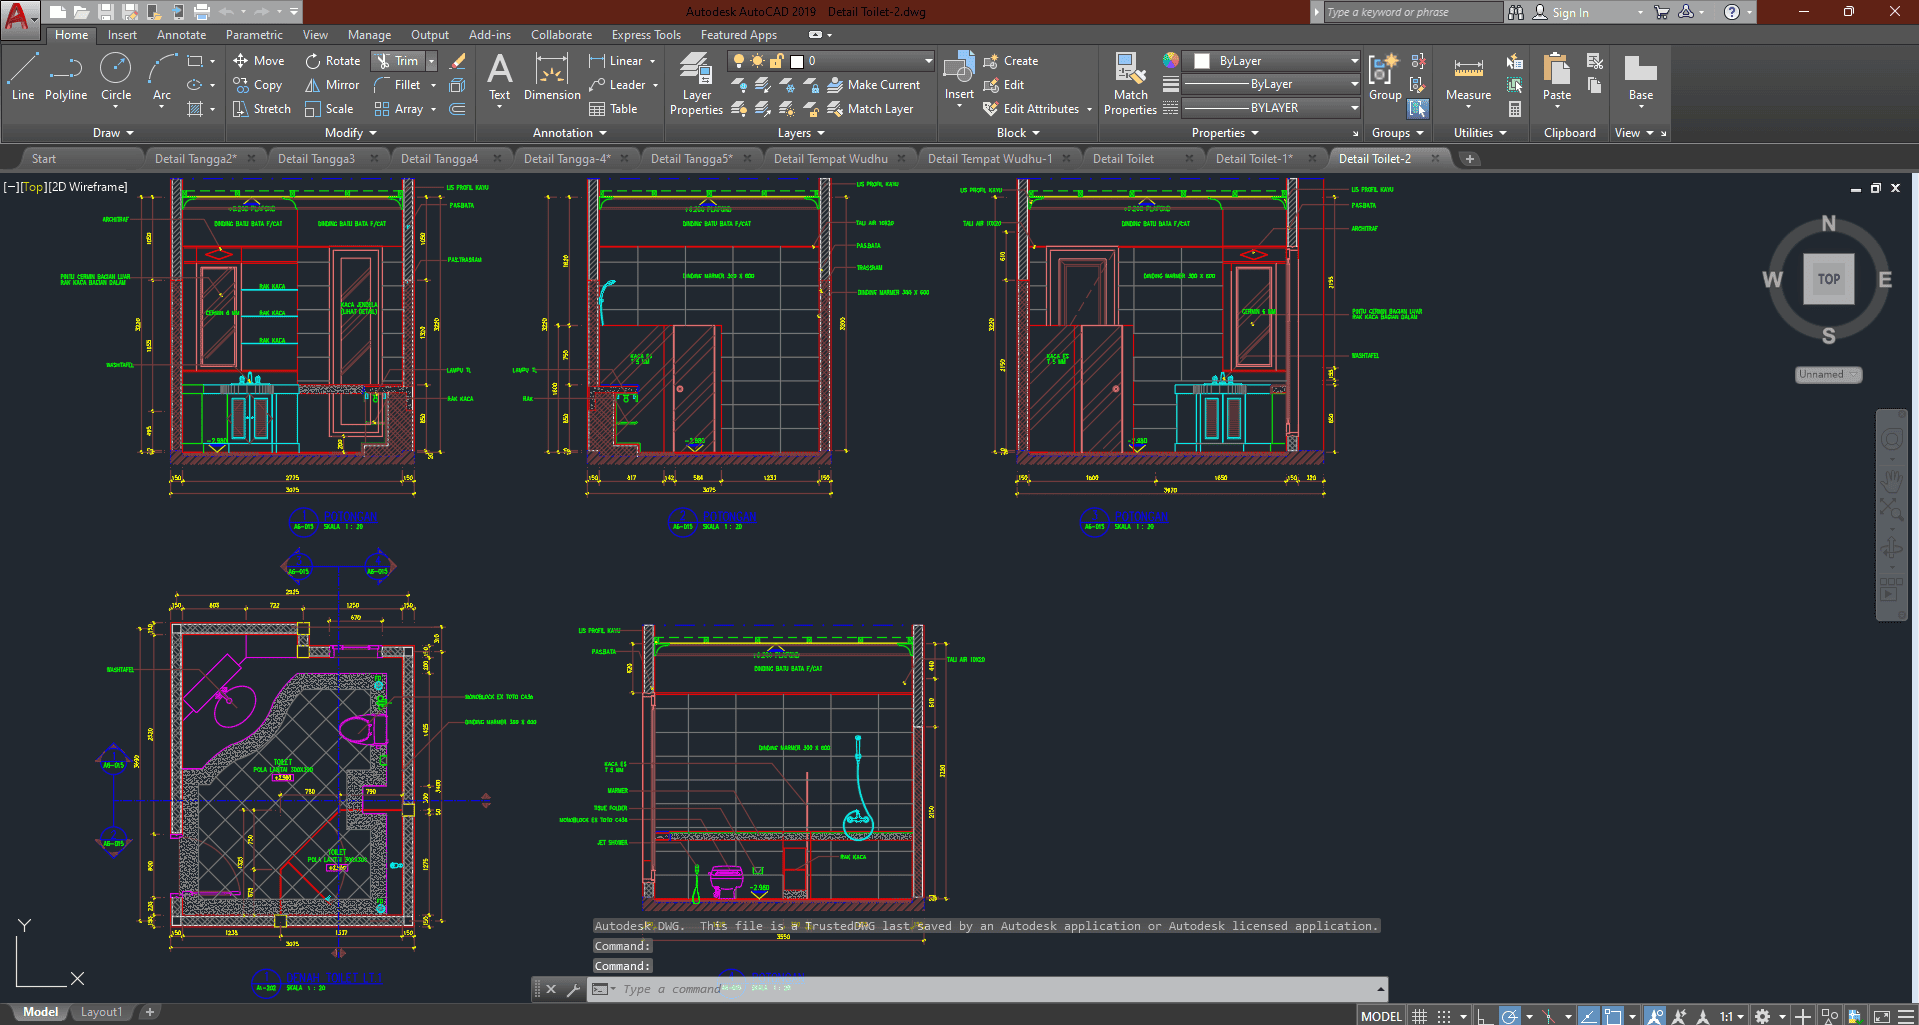Toggle polar tracking in status bar
The image size is (1919, 1025).
click(1510, 1016)
